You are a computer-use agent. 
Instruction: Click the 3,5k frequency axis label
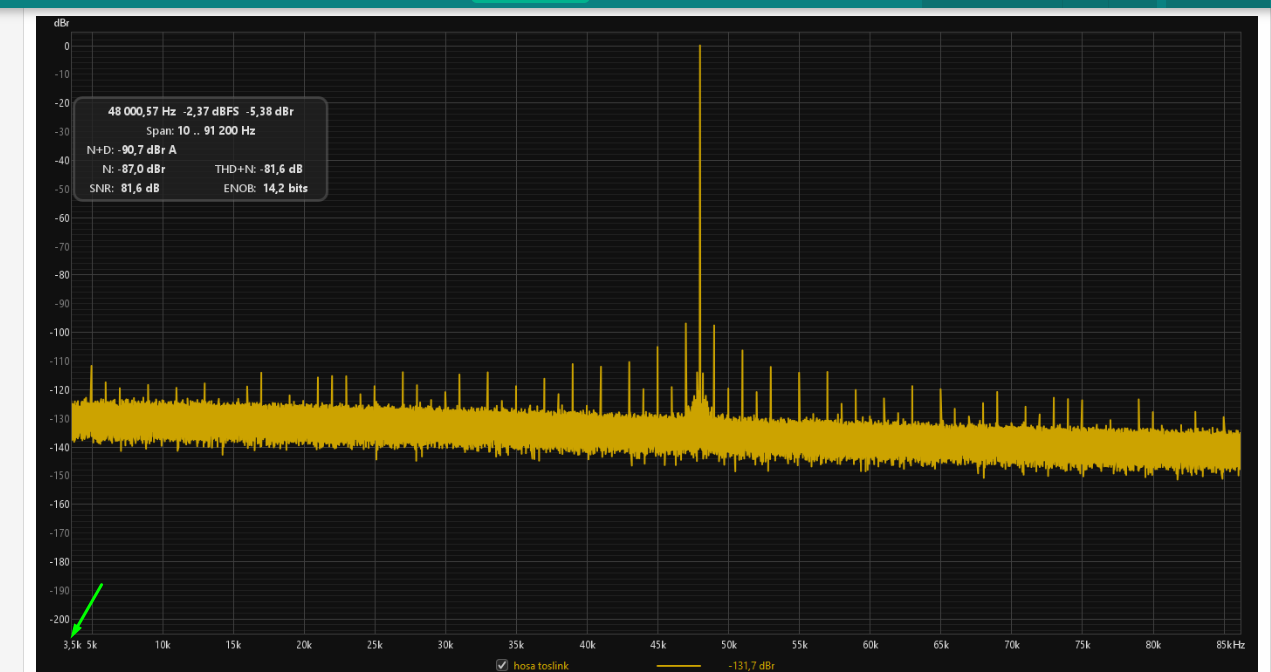pyautogui.click(x=72, y=645)
